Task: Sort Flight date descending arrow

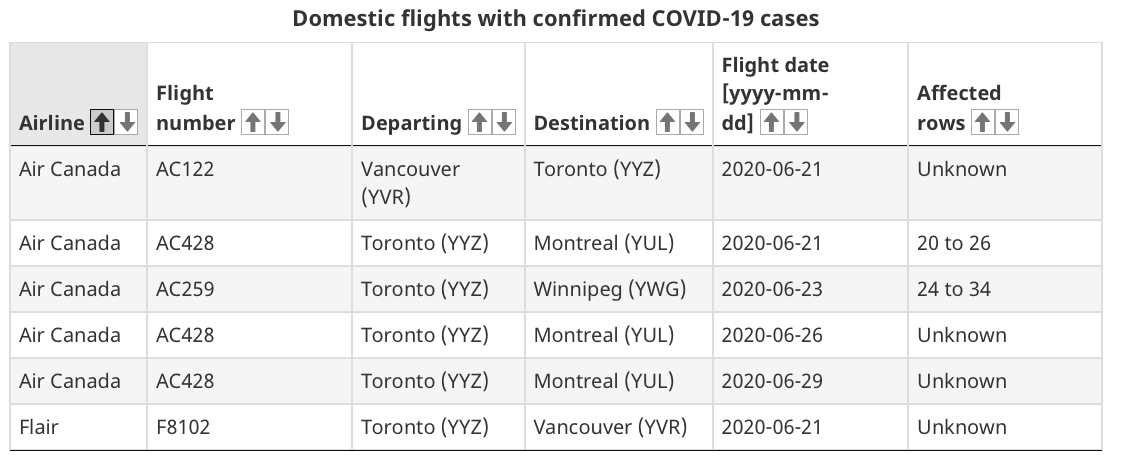Action: 796,122
